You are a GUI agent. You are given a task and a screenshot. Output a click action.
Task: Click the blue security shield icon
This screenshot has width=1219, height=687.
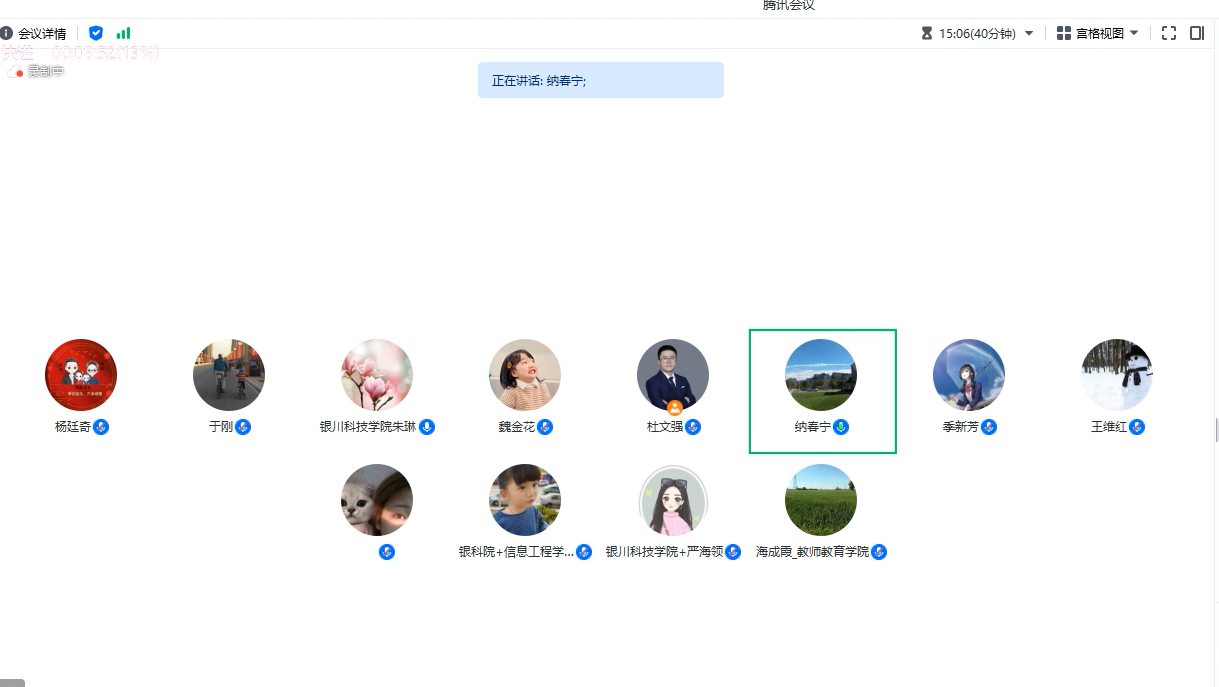tap(96, 33)
